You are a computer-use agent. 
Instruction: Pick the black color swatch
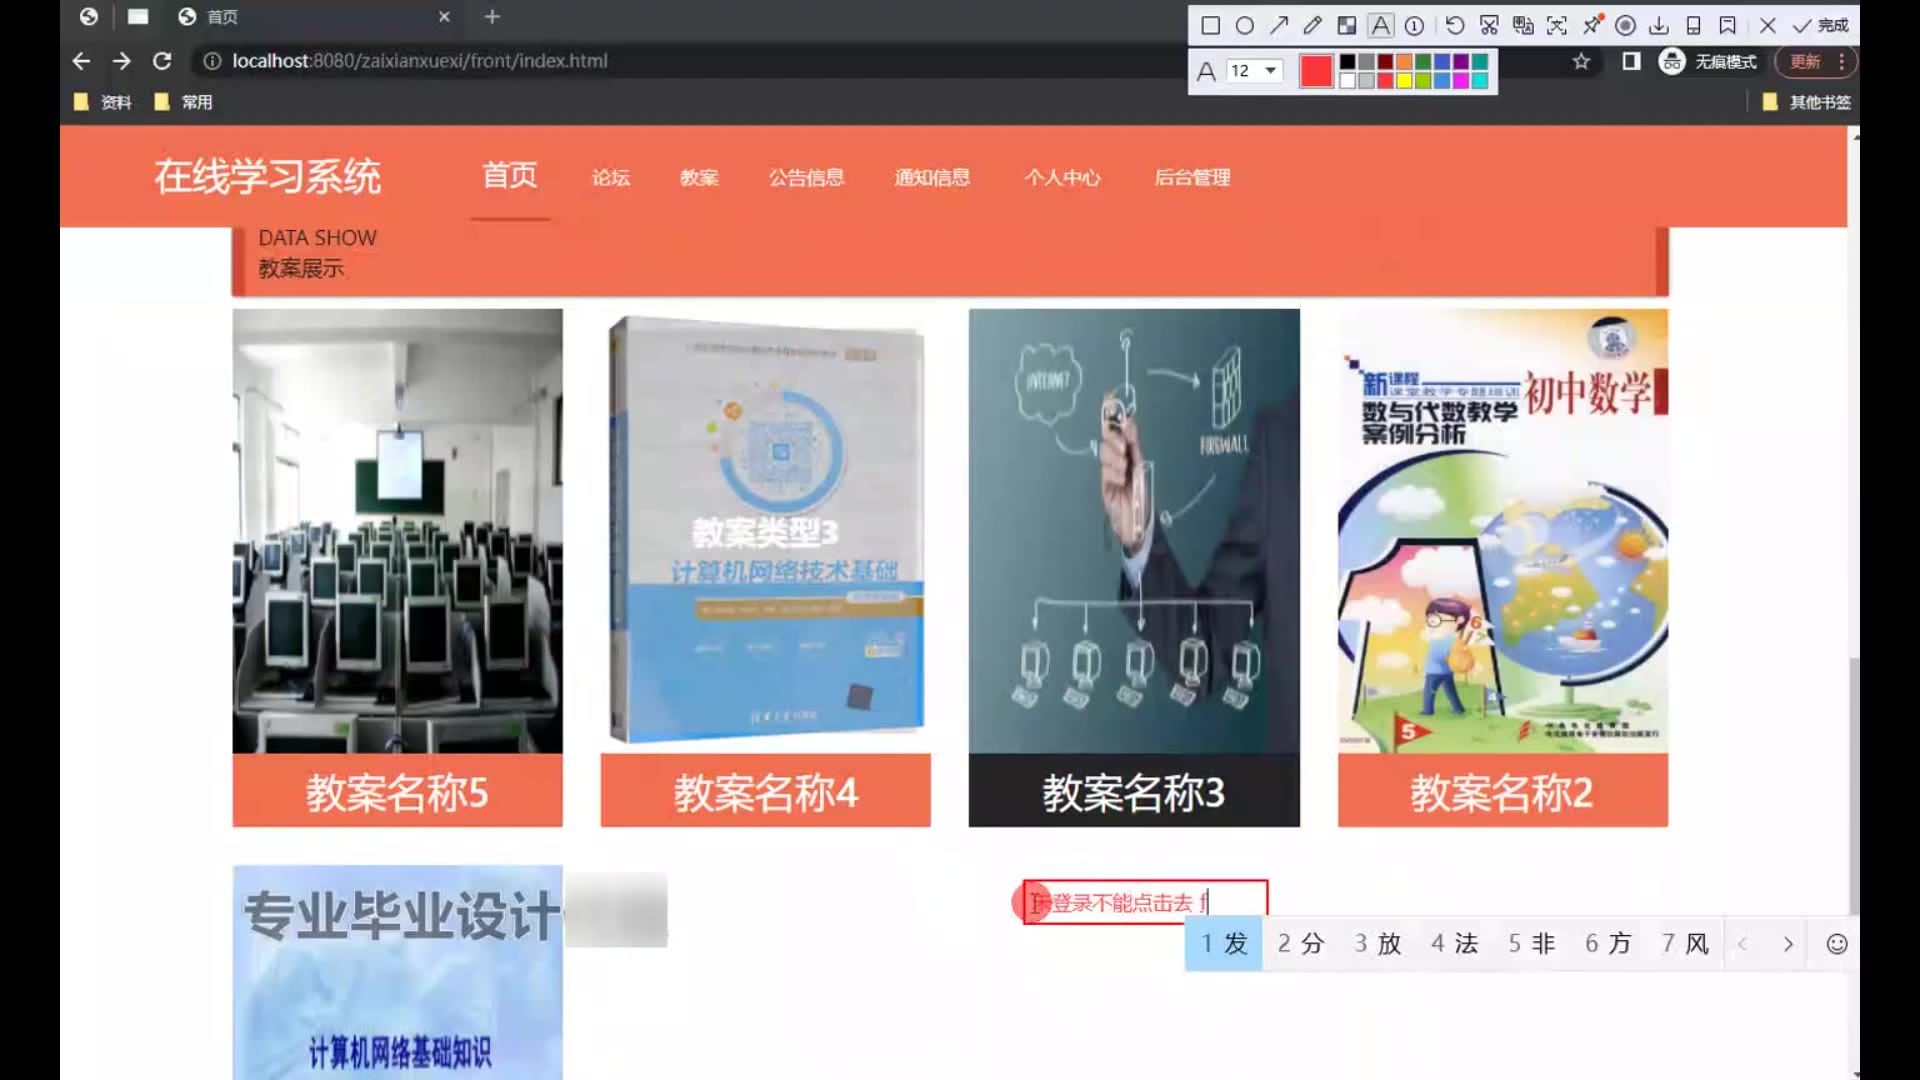(x=1347, y=62)
